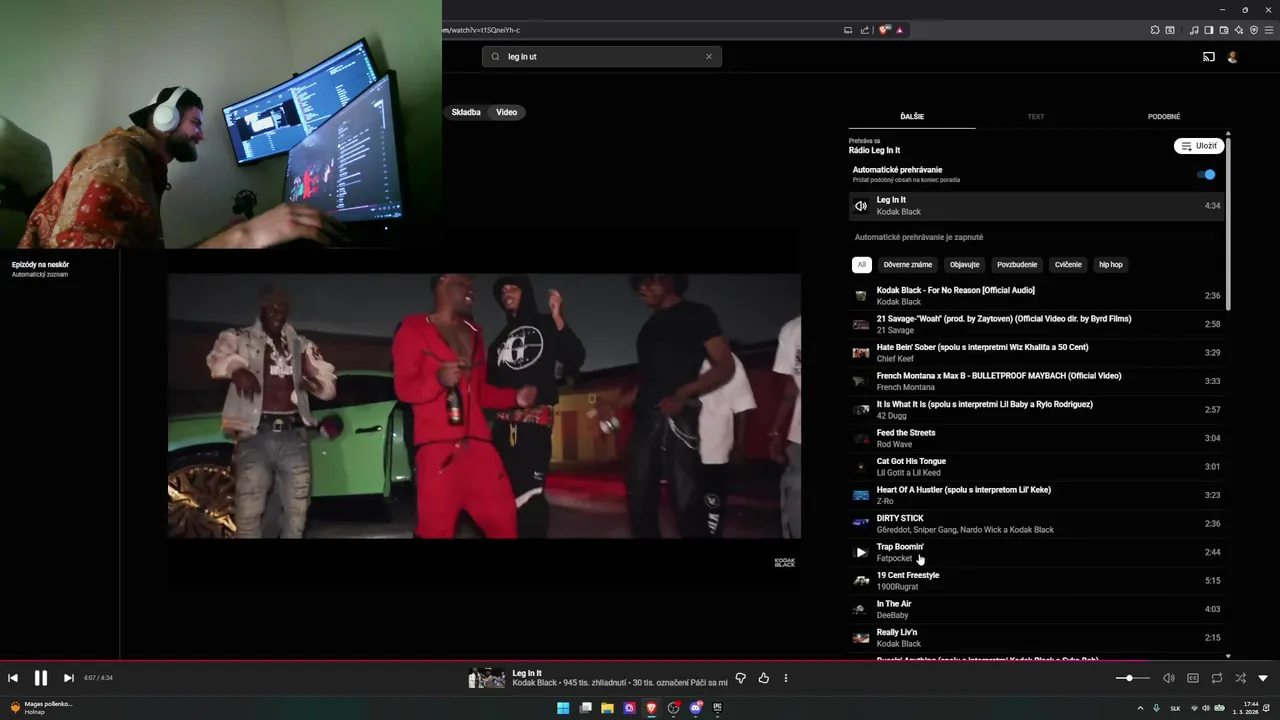Play 19 Cent Freestyle by 1900Rugrat
This screenshot has width=1280, height=720.
pos(1036,581)
